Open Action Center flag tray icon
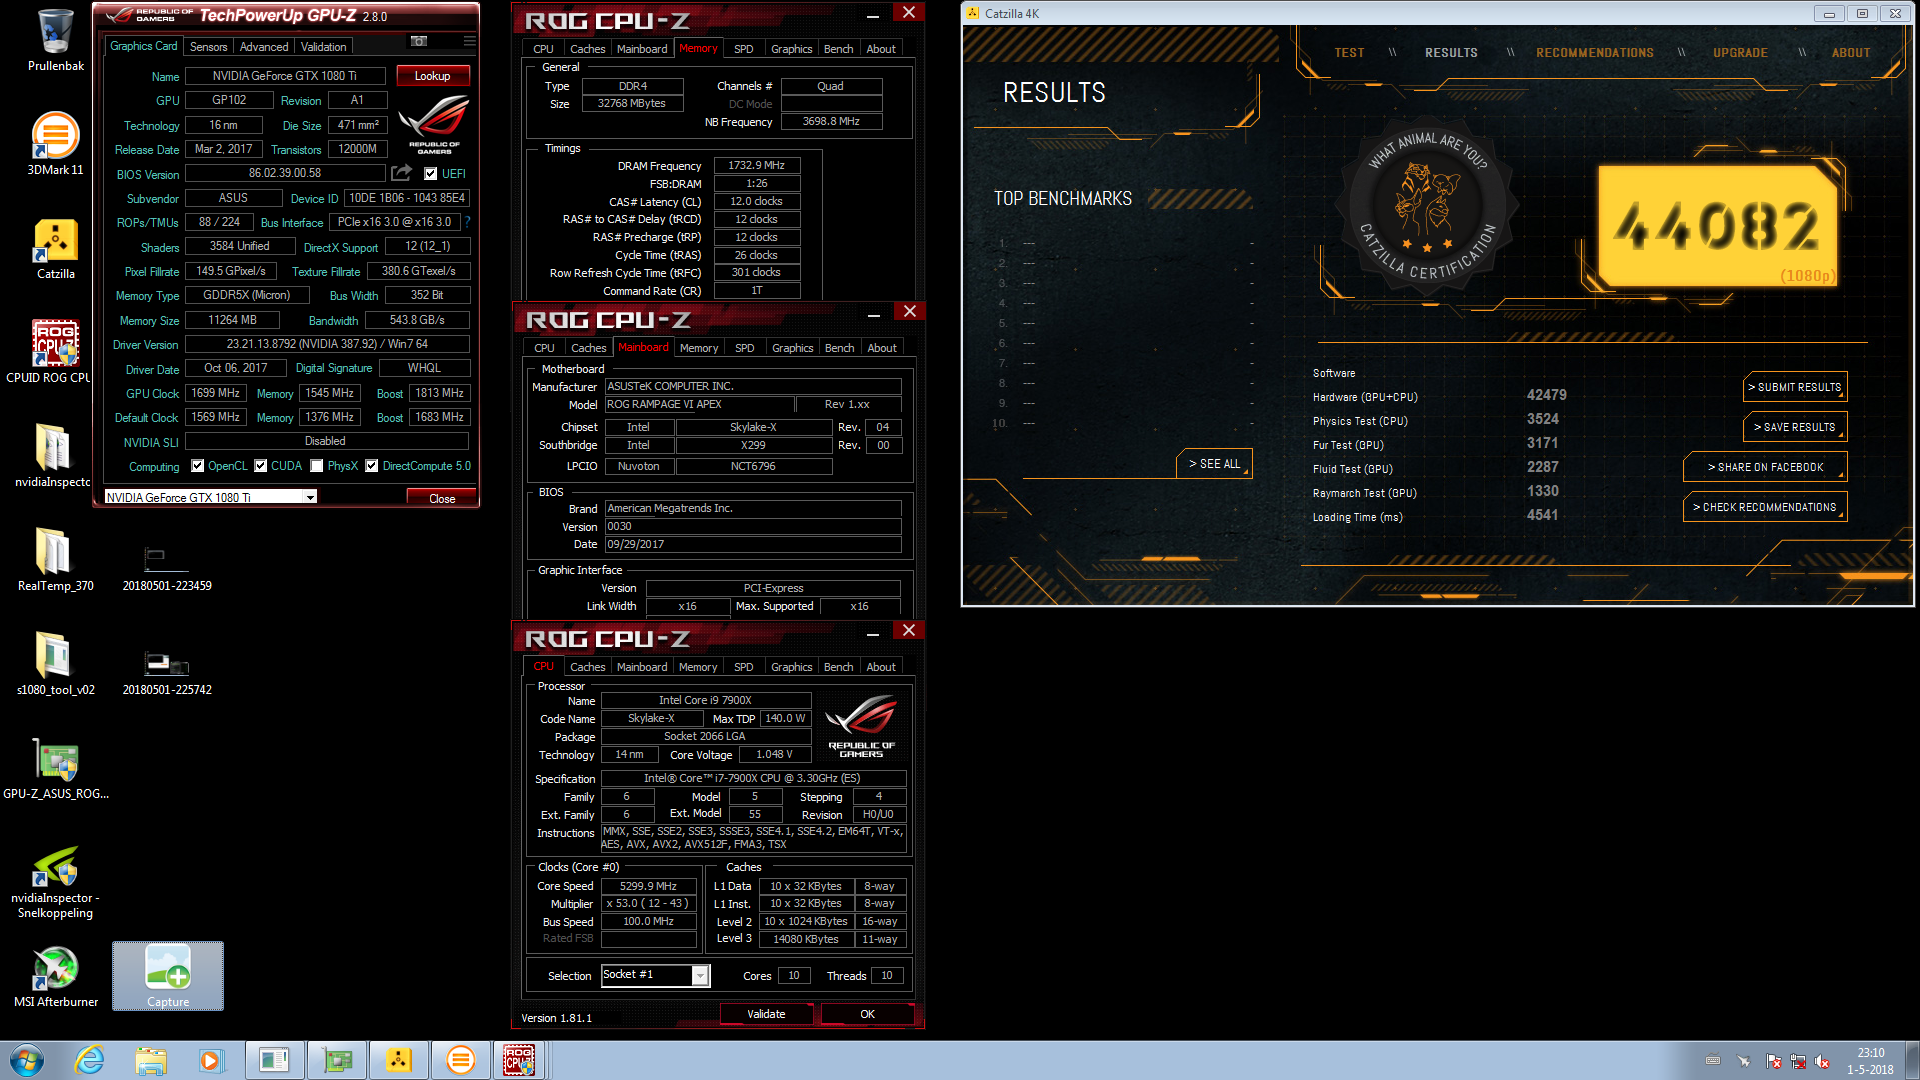This screenshot has width=1920, height=1080. tap(1773, 1061)
